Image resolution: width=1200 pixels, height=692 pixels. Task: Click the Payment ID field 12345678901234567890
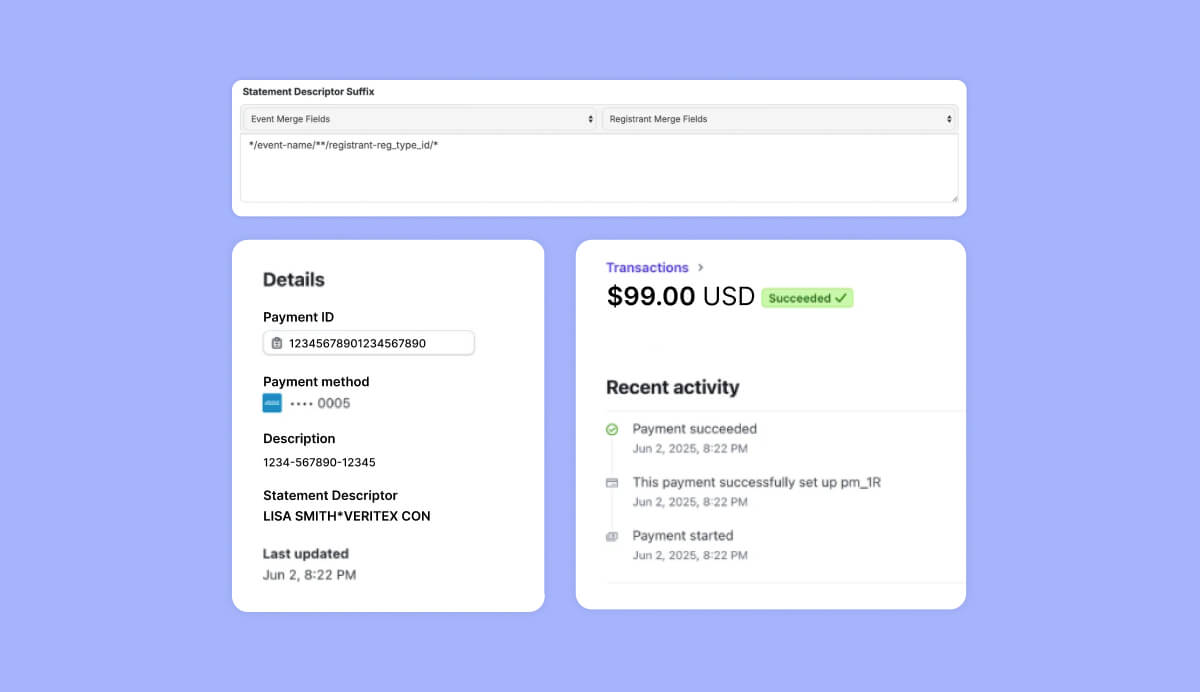369,343
